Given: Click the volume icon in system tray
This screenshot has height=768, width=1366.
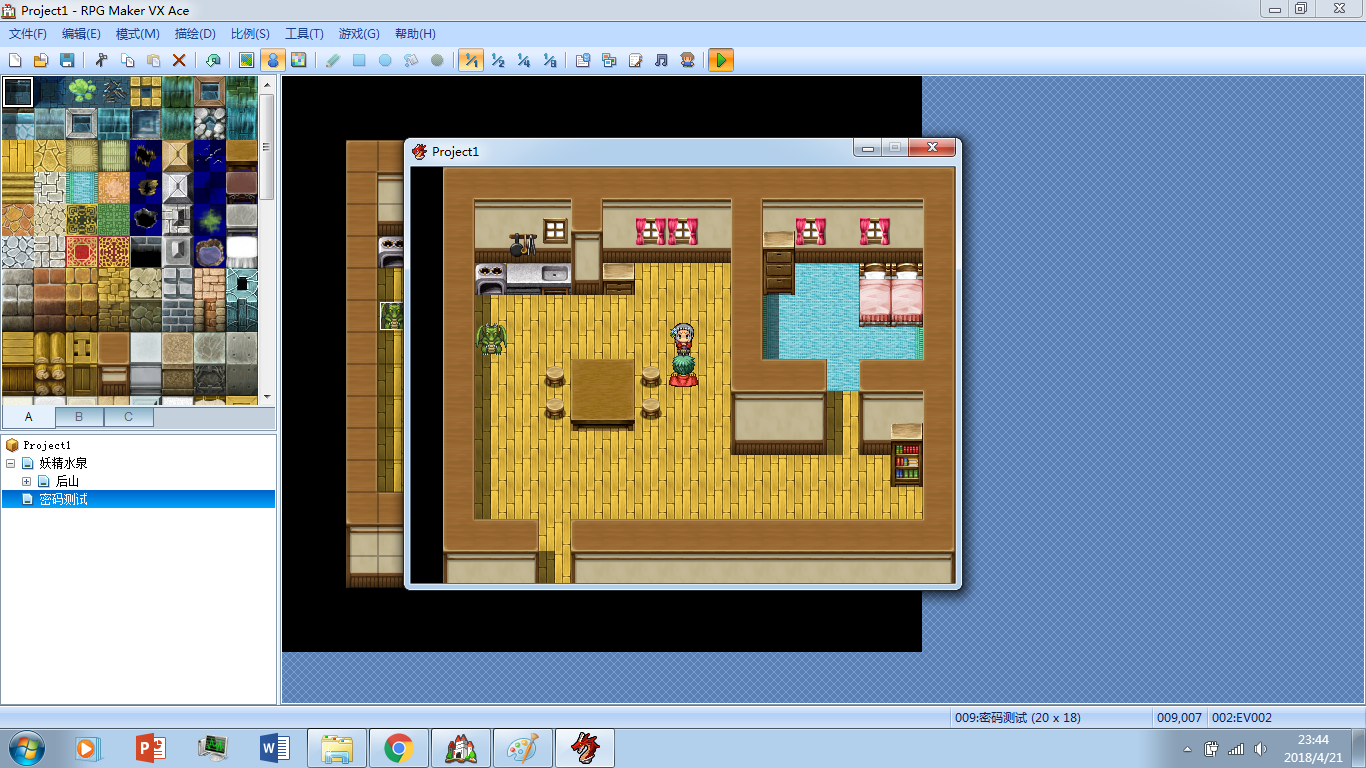Looking at the screenshot, I should tap(1262, 748).
